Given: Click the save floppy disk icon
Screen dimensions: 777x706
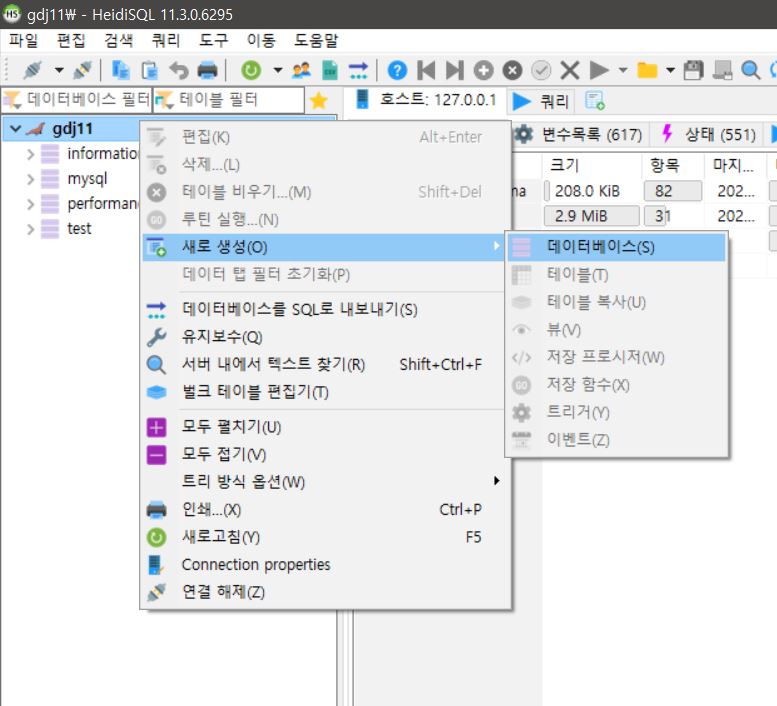Looking at the screenshot, I should click(694, 70).
